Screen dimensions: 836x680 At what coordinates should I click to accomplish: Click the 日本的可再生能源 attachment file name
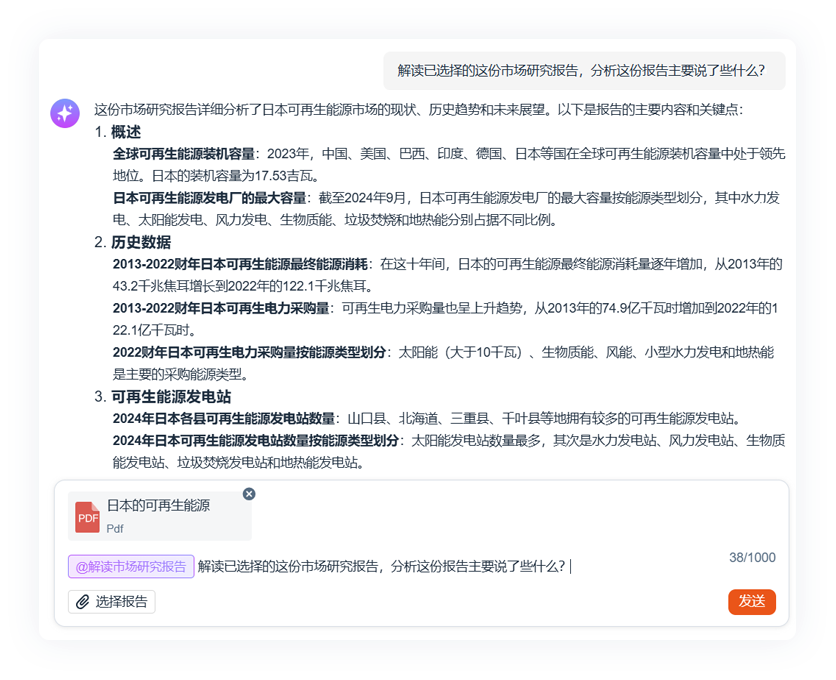pos(158,506)
